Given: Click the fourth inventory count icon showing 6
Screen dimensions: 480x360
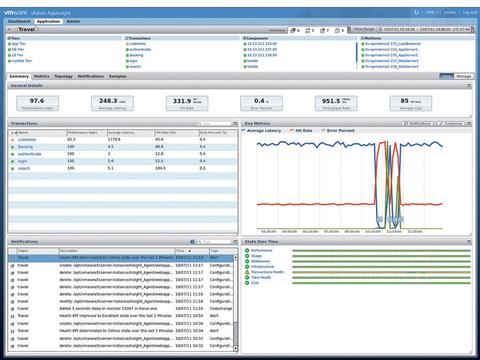Looking at the screenshot, I should pos(339,30).
